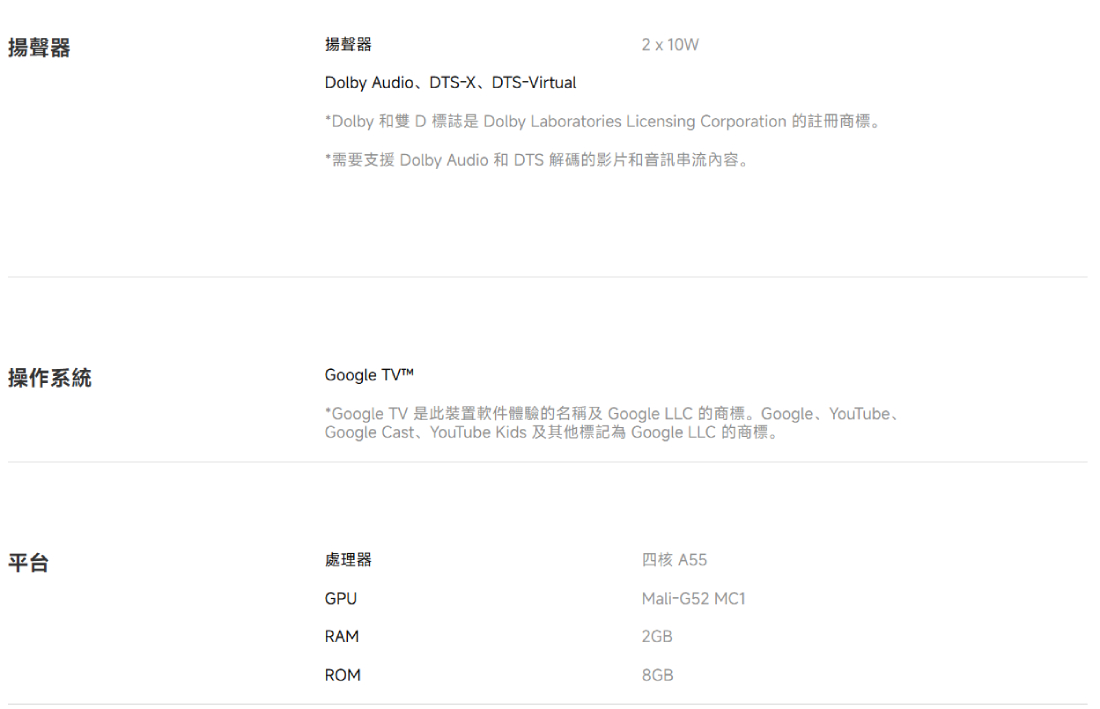Click the Dolby Audio 和 DTS 解碼 footnote
This screenshot has height=709, width=1100.
(x=537, y=160)
